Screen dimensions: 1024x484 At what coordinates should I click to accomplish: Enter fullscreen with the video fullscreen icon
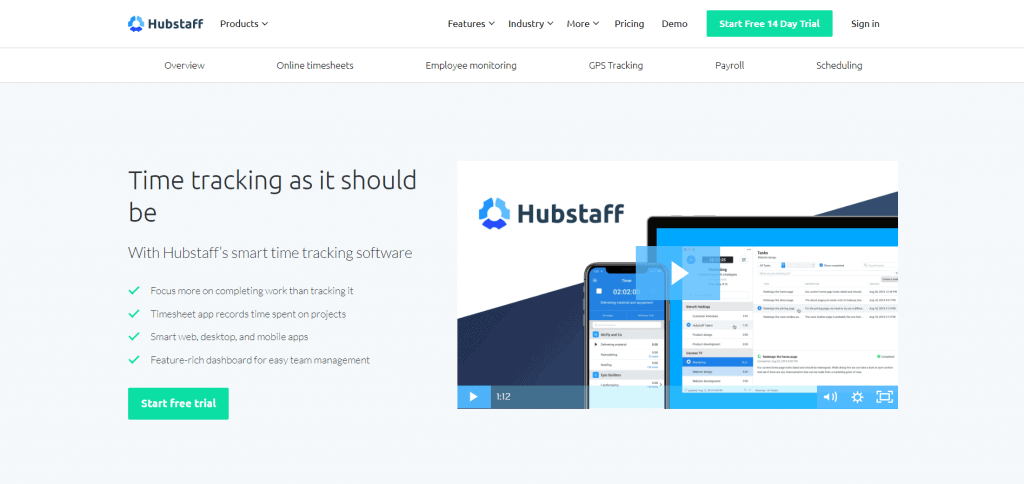click(884, 396)
